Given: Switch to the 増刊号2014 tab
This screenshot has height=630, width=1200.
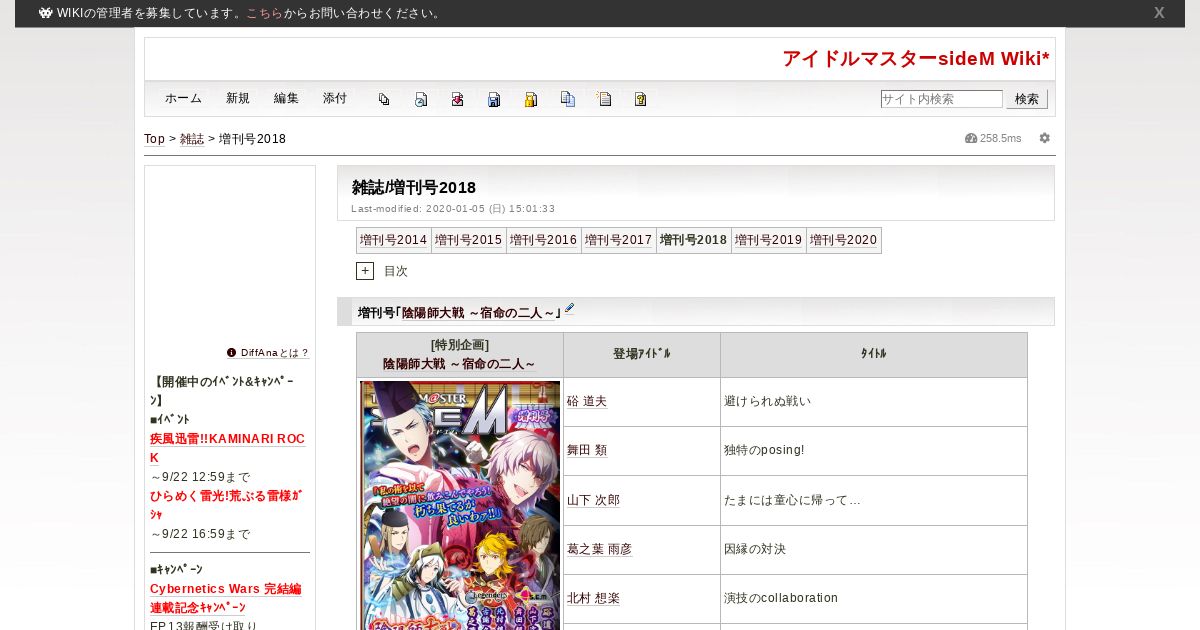Looking at the screenshot, I should (394, 240).
